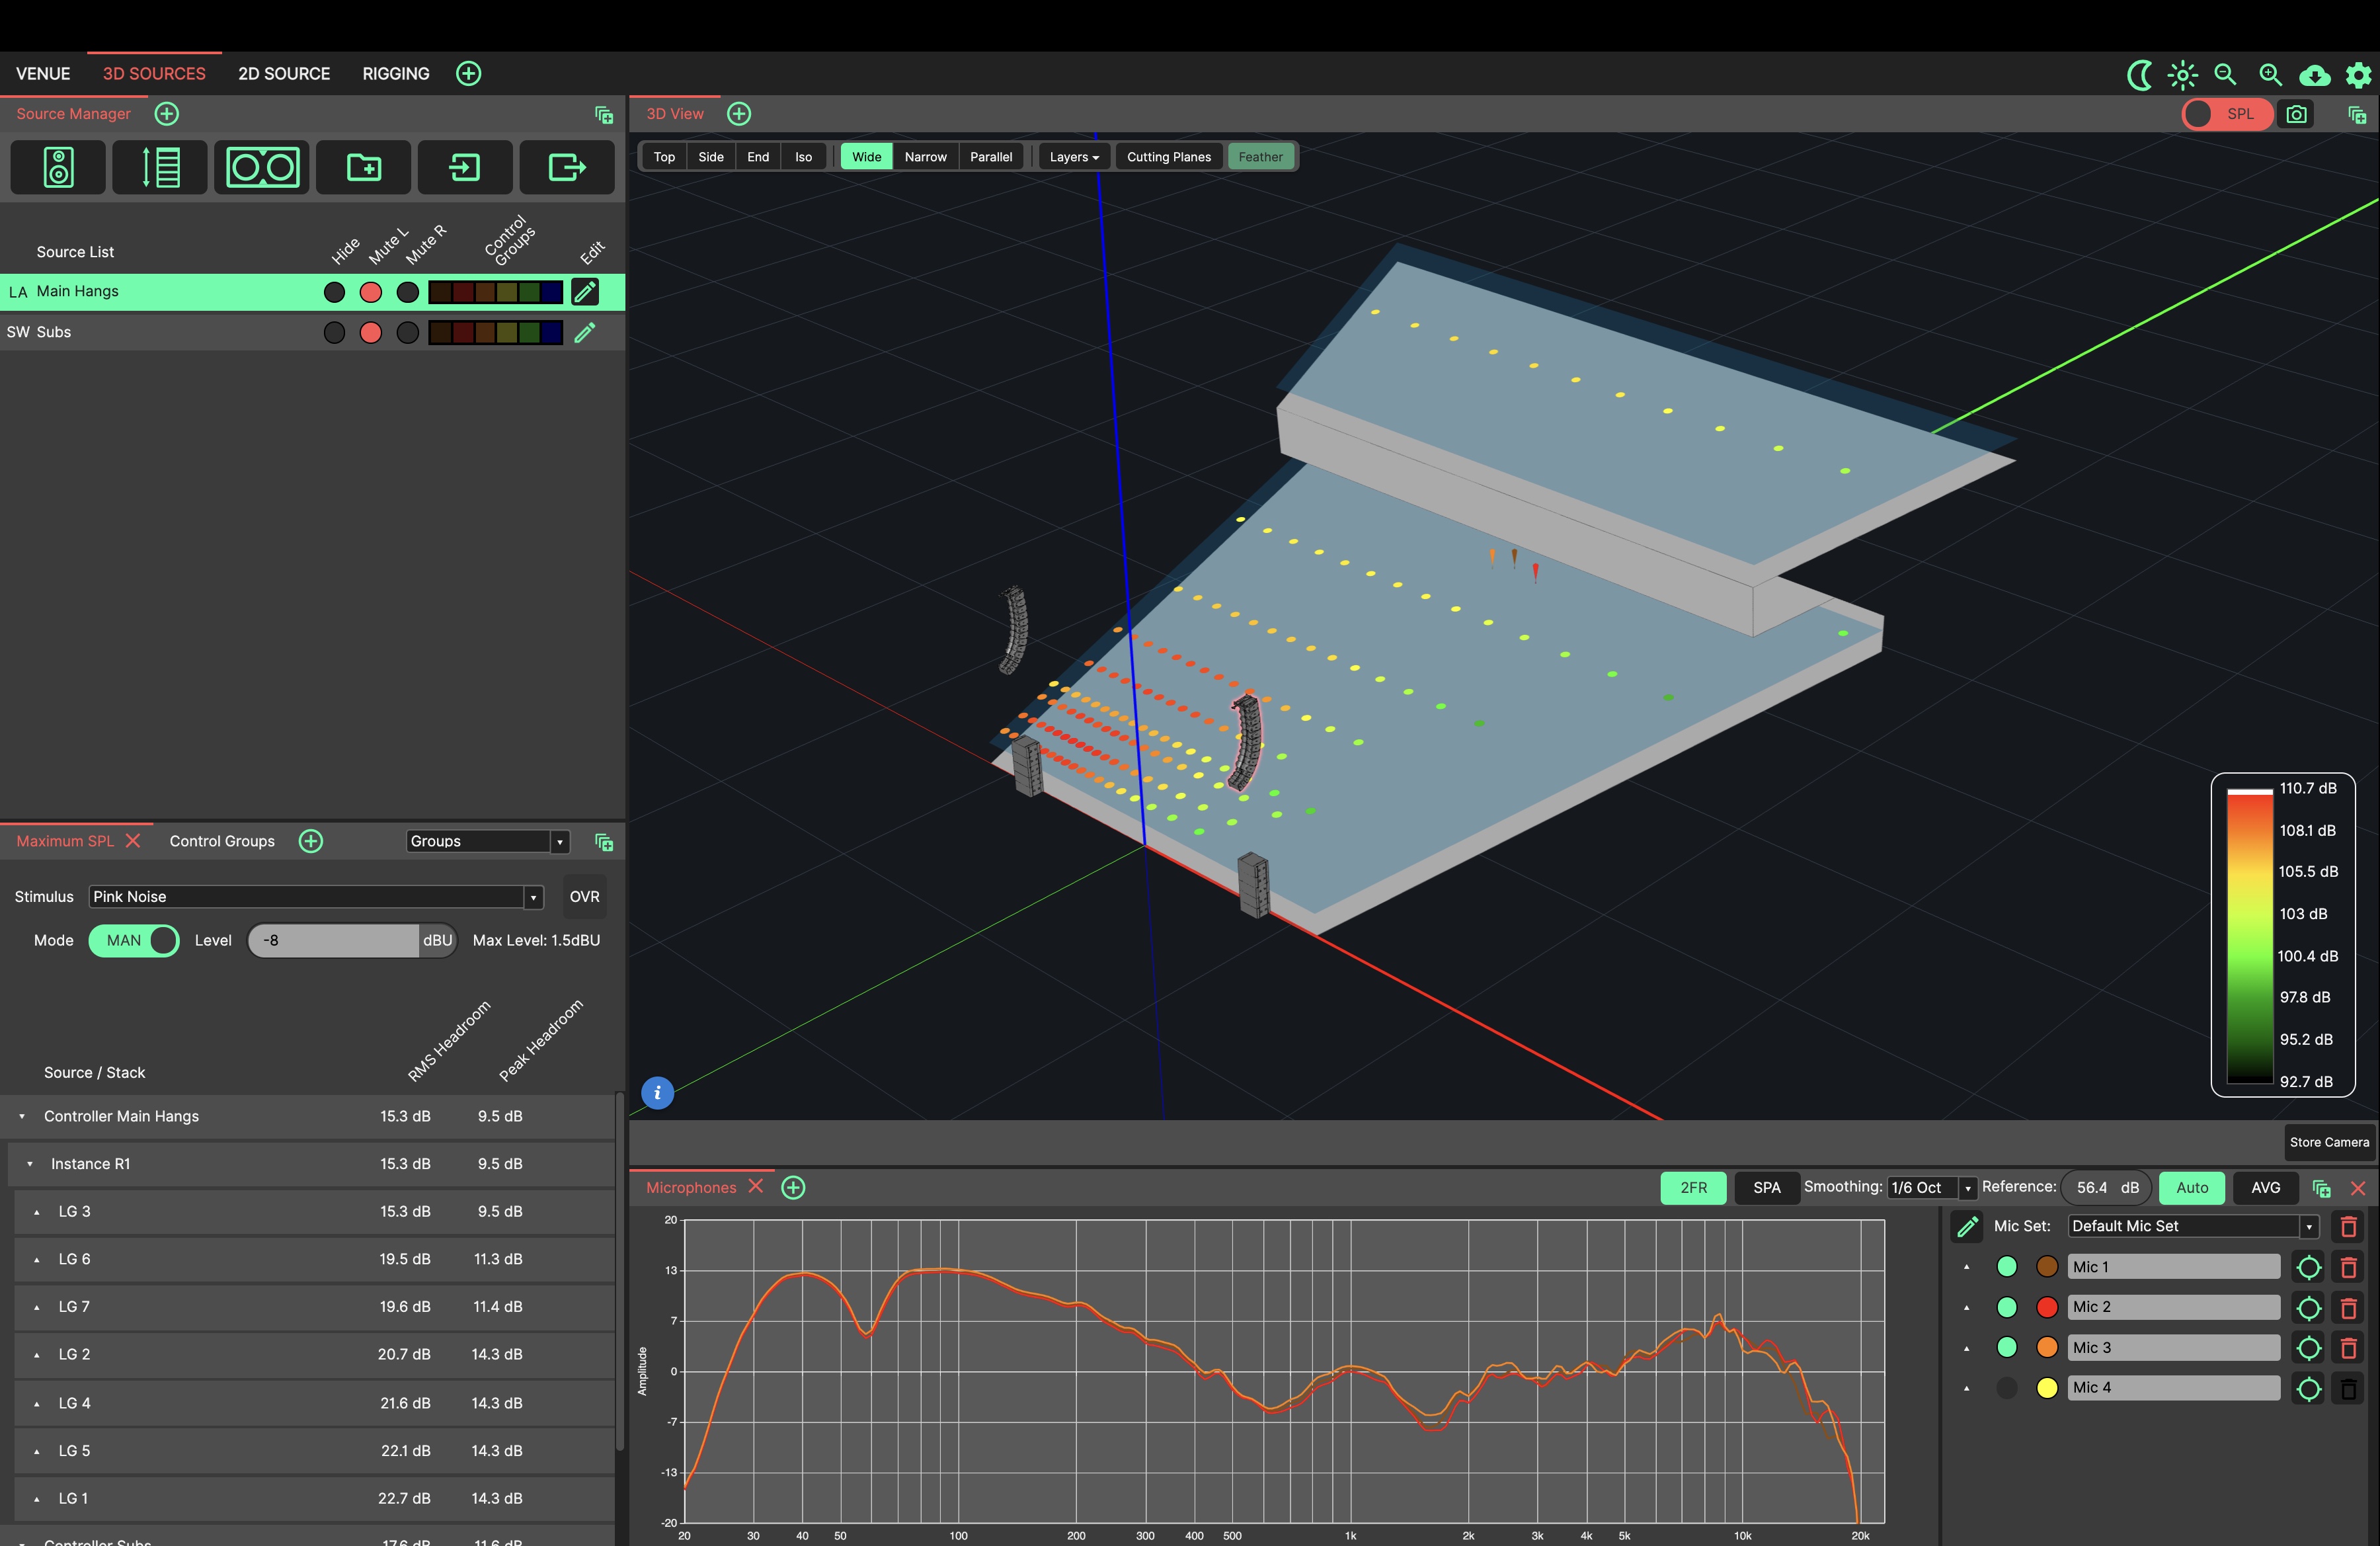The height and width of the screenshot is (1546, 2380).
Task: Zoom in using magnifier icon
Action: 2270,75
